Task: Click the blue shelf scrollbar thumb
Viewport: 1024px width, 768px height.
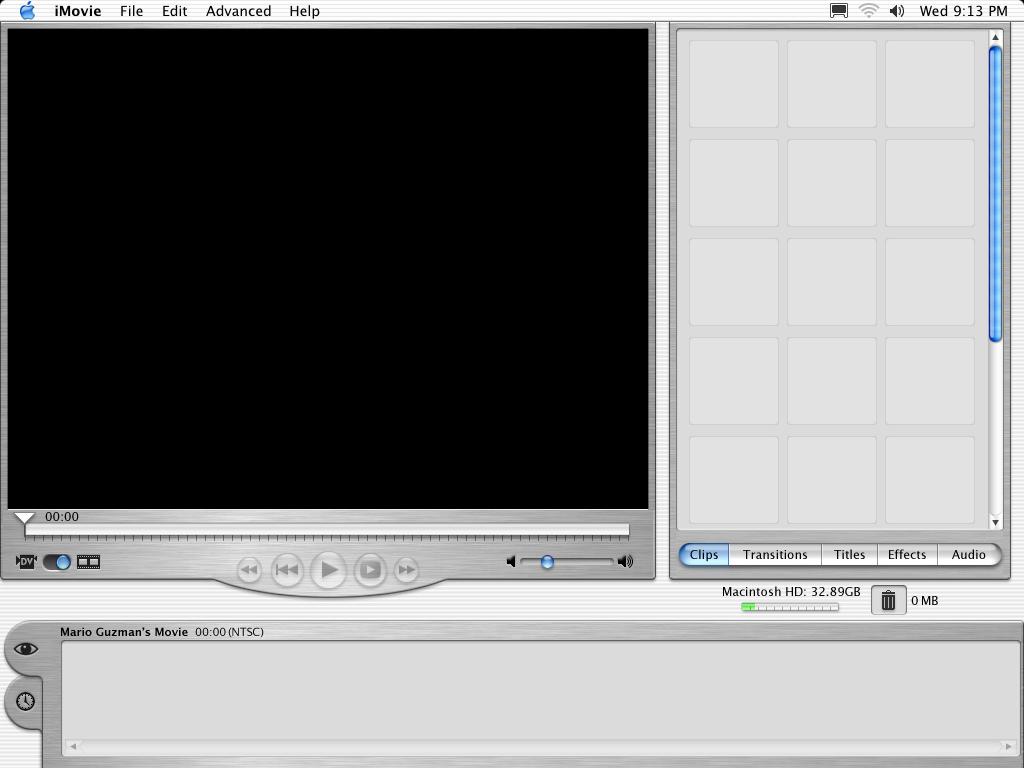Action: pos(995,194)
